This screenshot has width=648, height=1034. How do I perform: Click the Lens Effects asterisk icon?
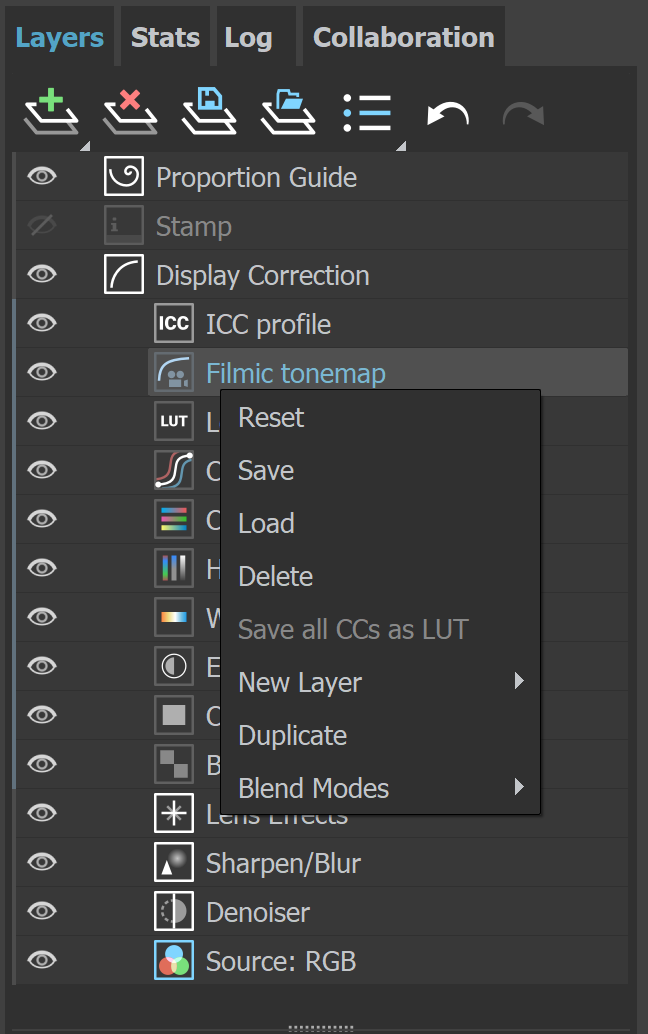173,812
